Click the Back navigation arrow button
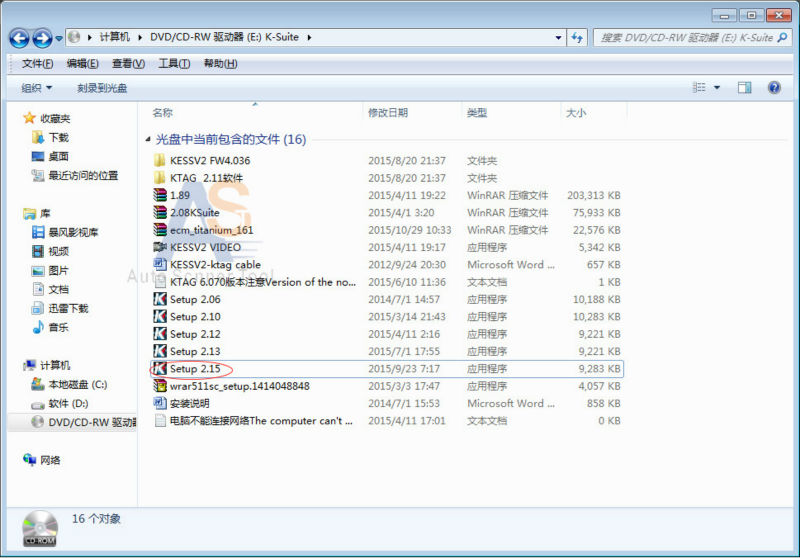 click(x=19, y=38)
